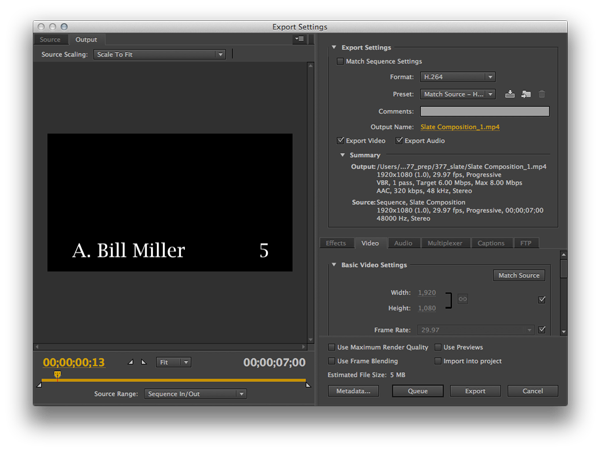Enable Import into project checkbox
This screenshot has height=451, width=600.
[x=438, y=361]
